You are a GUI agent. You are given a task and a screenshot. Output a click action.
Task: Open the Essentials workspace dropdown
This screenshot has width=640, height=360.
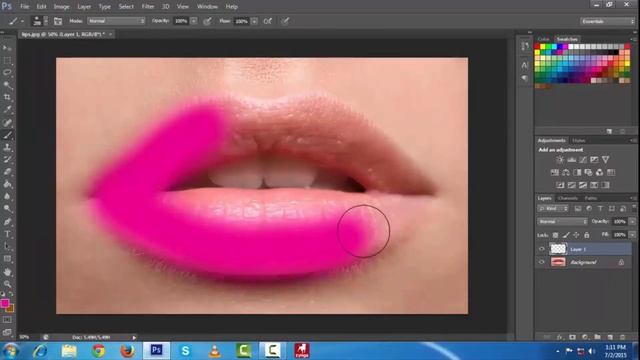point(607,21)
